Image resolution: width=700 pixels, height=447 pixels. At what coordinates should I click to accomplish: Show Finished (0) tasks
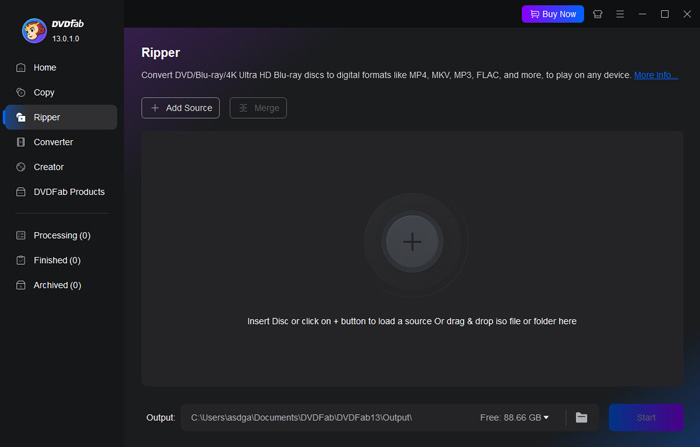(x=60, y=260)
